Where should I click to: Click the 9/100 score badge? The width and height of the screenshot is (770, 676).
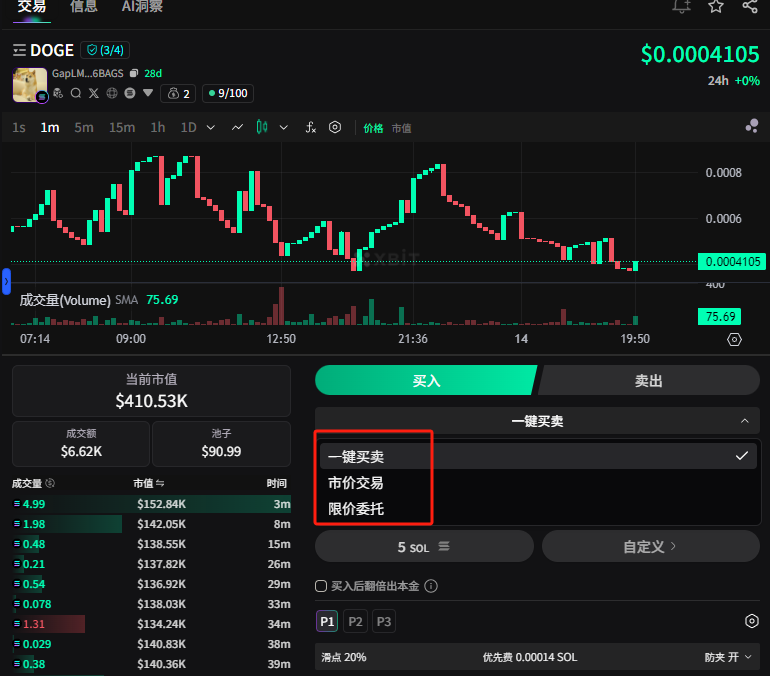click(x=228, y=93)
